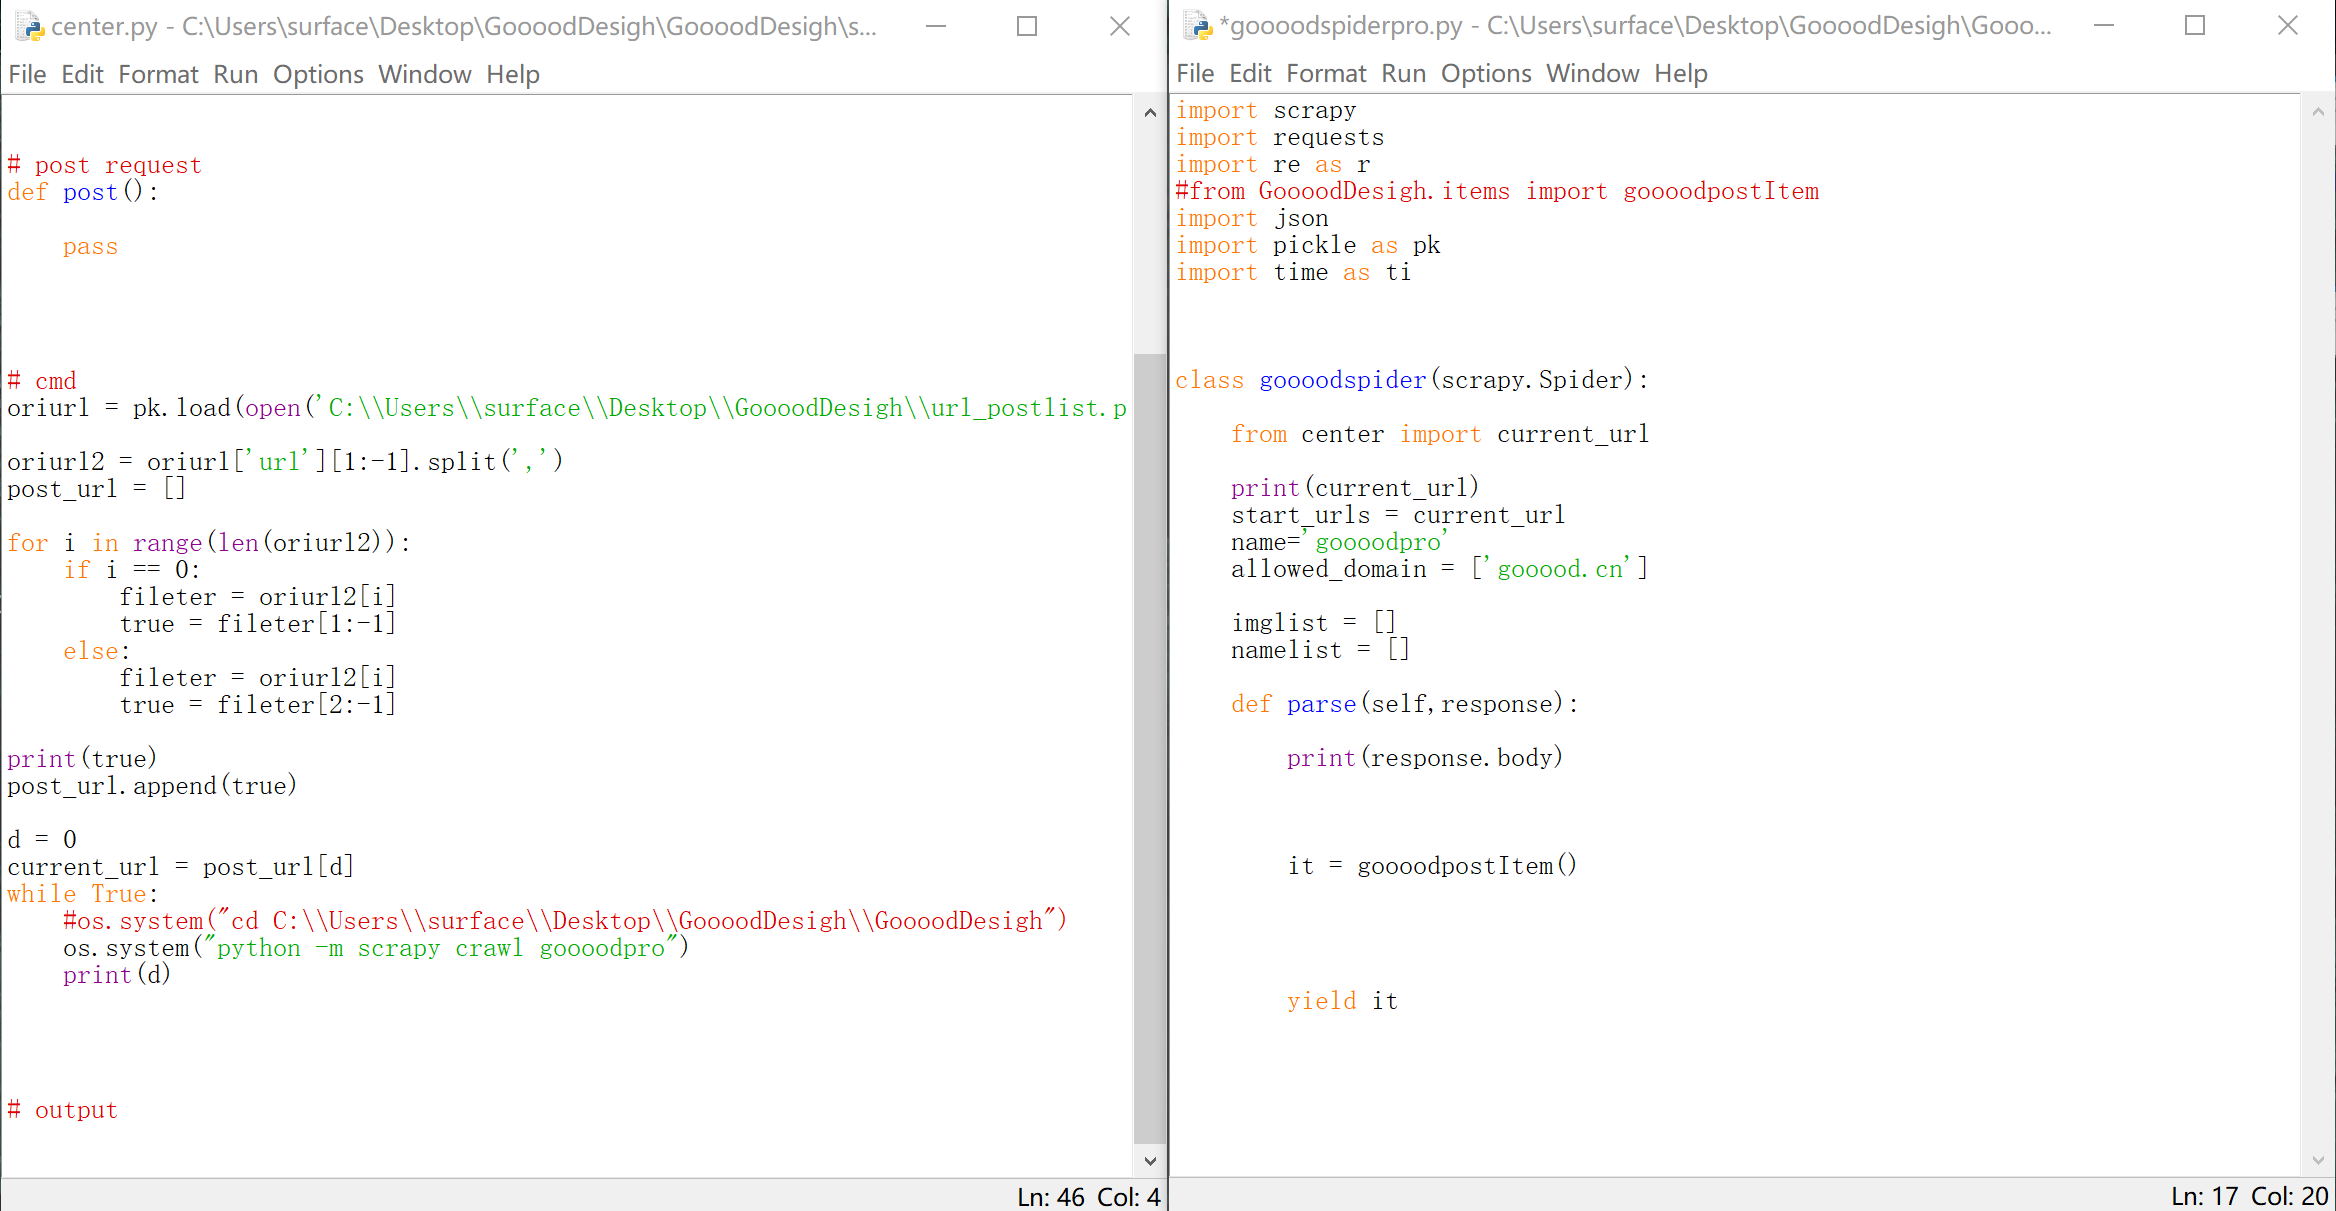Image resolution: width=2336 pixels, height=1211 pixels.
Task: Open Format menu in center.py window
Action: point(158,74)
